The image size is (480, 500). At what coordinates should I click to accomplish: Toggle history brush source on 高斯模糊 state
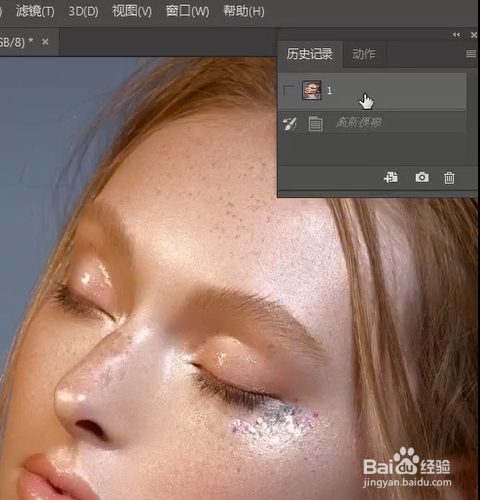pyautogui.click(x=289, y=124)
